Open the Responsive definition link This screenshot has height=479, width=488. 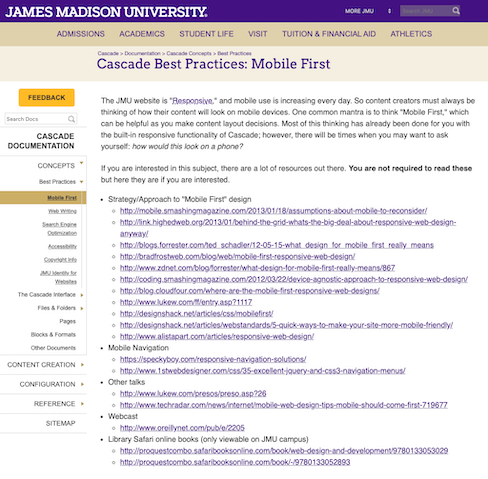193,101
